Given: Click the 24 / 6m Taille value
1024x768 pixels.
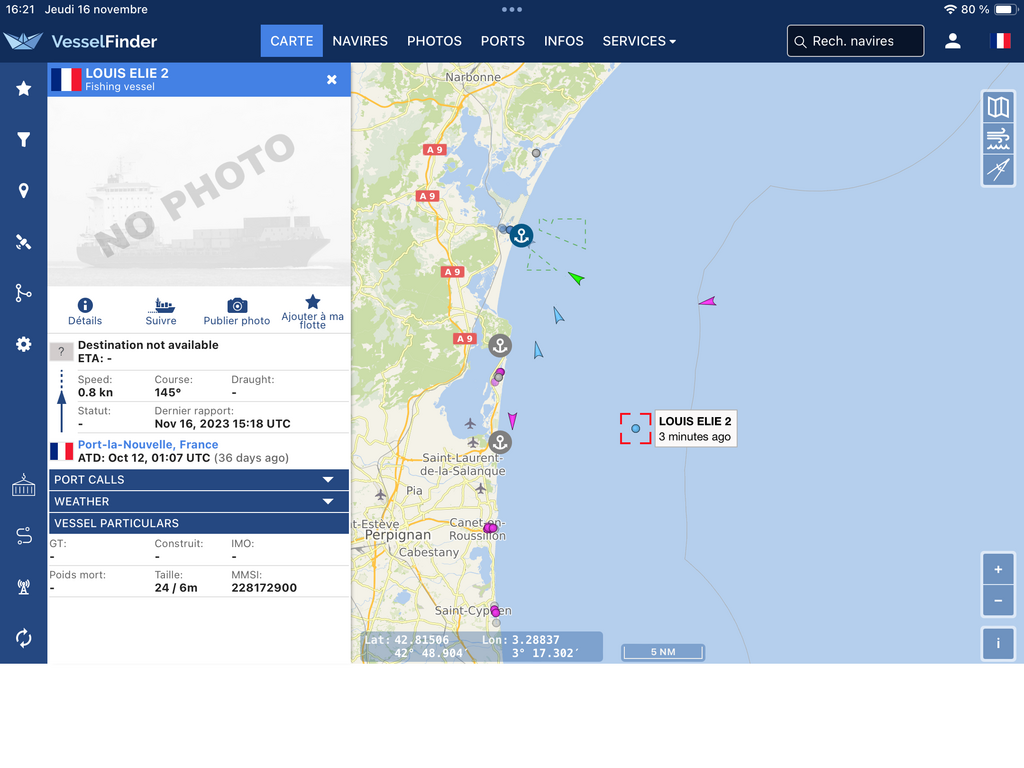Looking at the screenshot, I should [x=176, y=588].
